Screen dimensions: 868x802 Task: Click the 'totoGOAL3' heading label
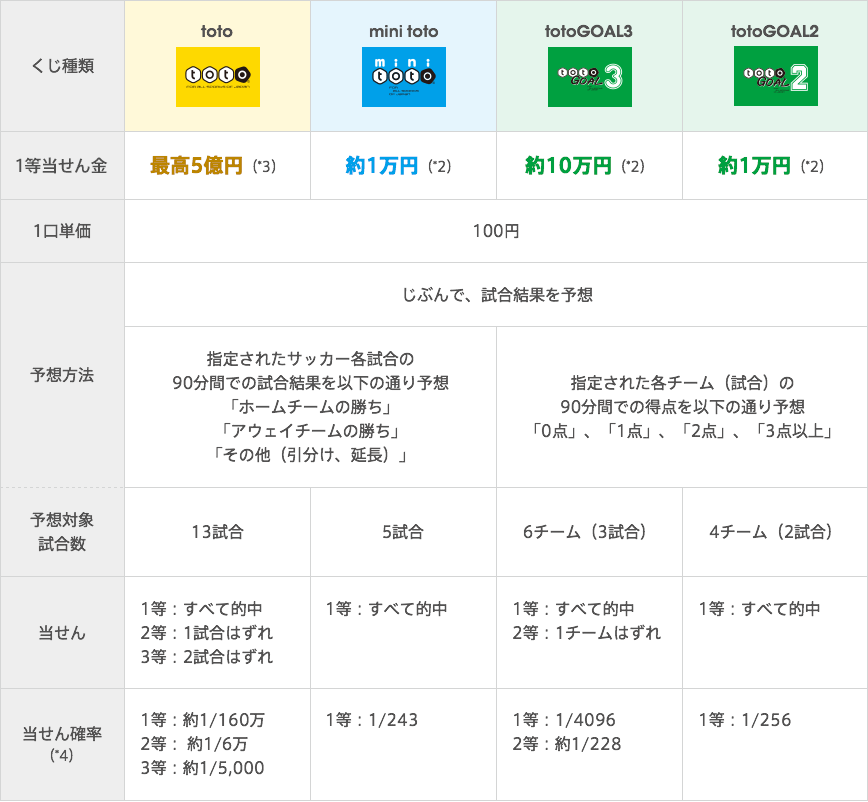(589, 31)
